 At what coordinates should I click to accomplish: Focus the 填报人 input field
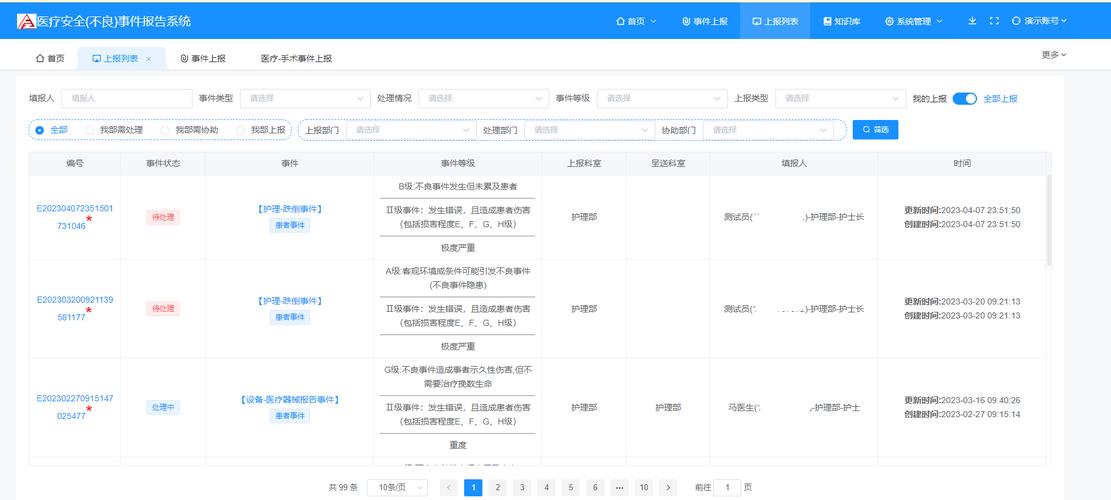coord(127,98)
